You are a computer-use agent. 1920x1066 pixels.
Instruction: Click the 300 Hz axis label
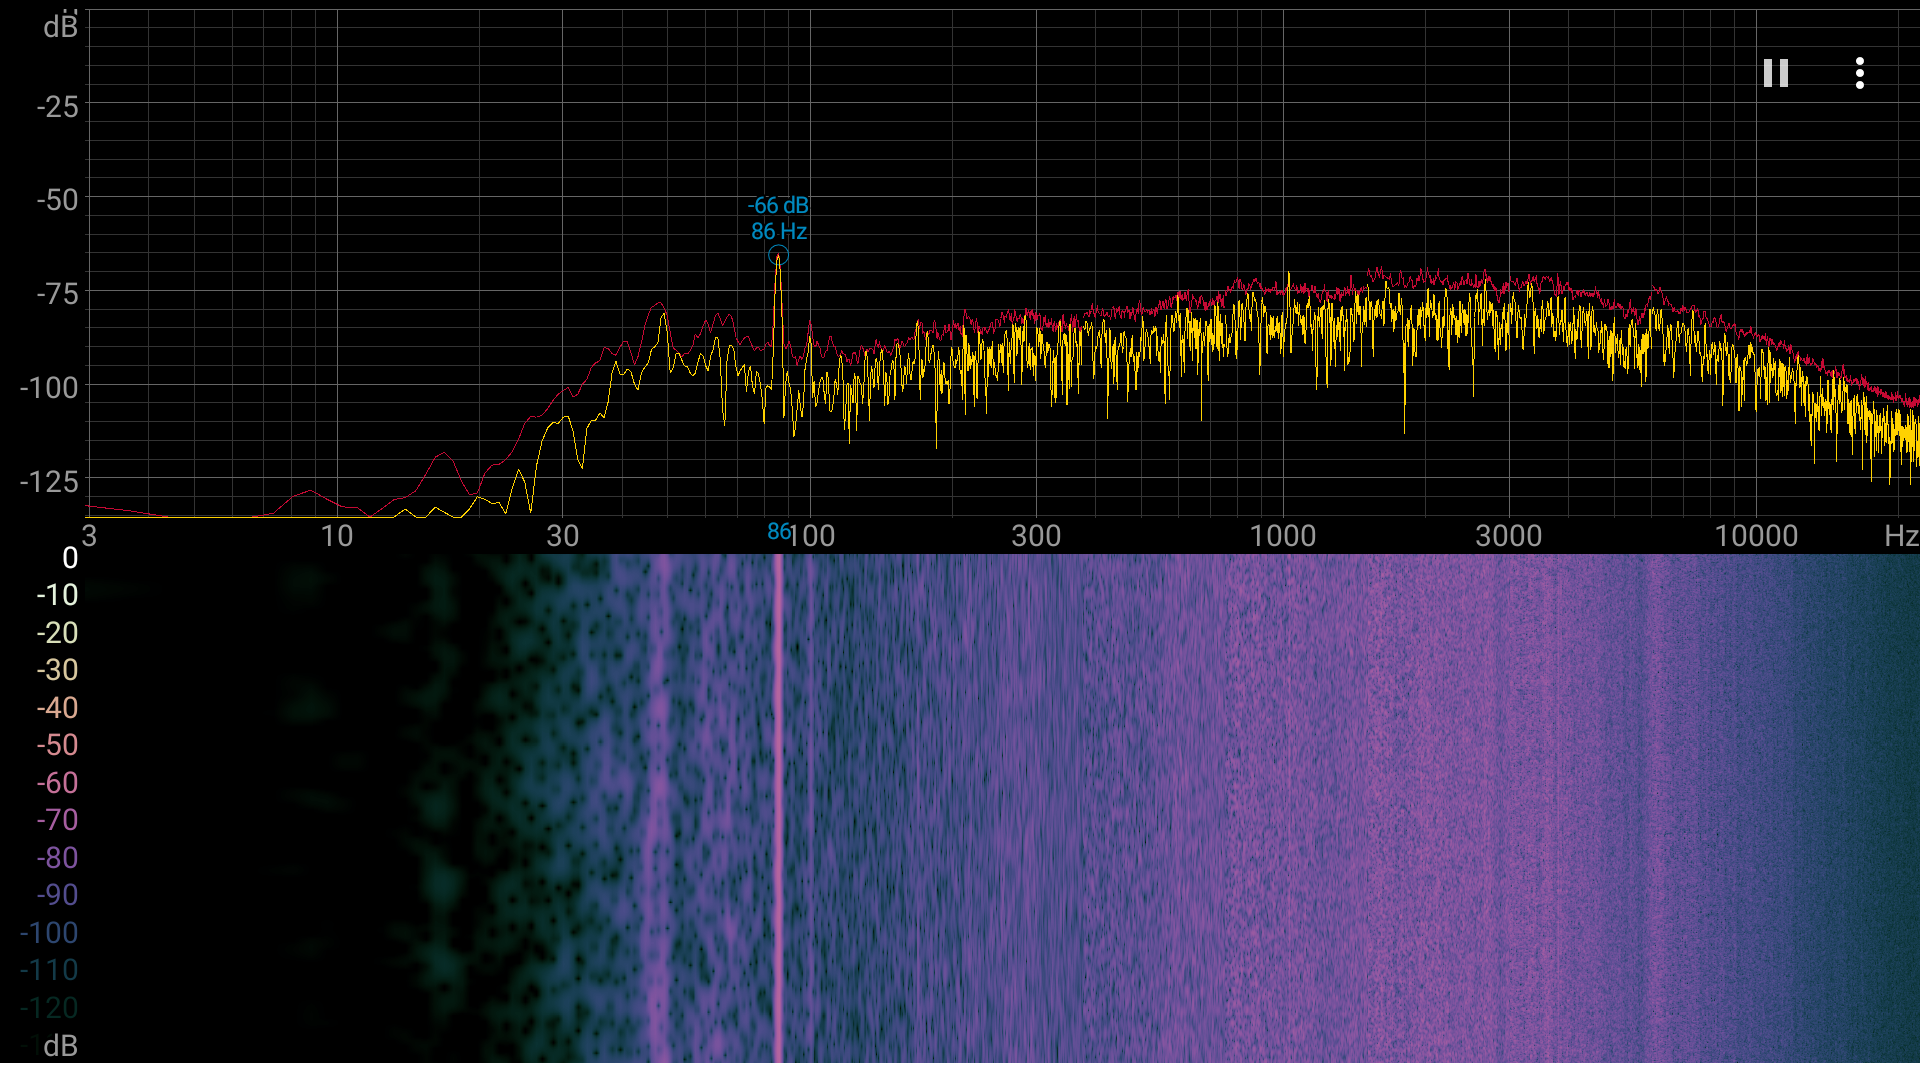1036,536
